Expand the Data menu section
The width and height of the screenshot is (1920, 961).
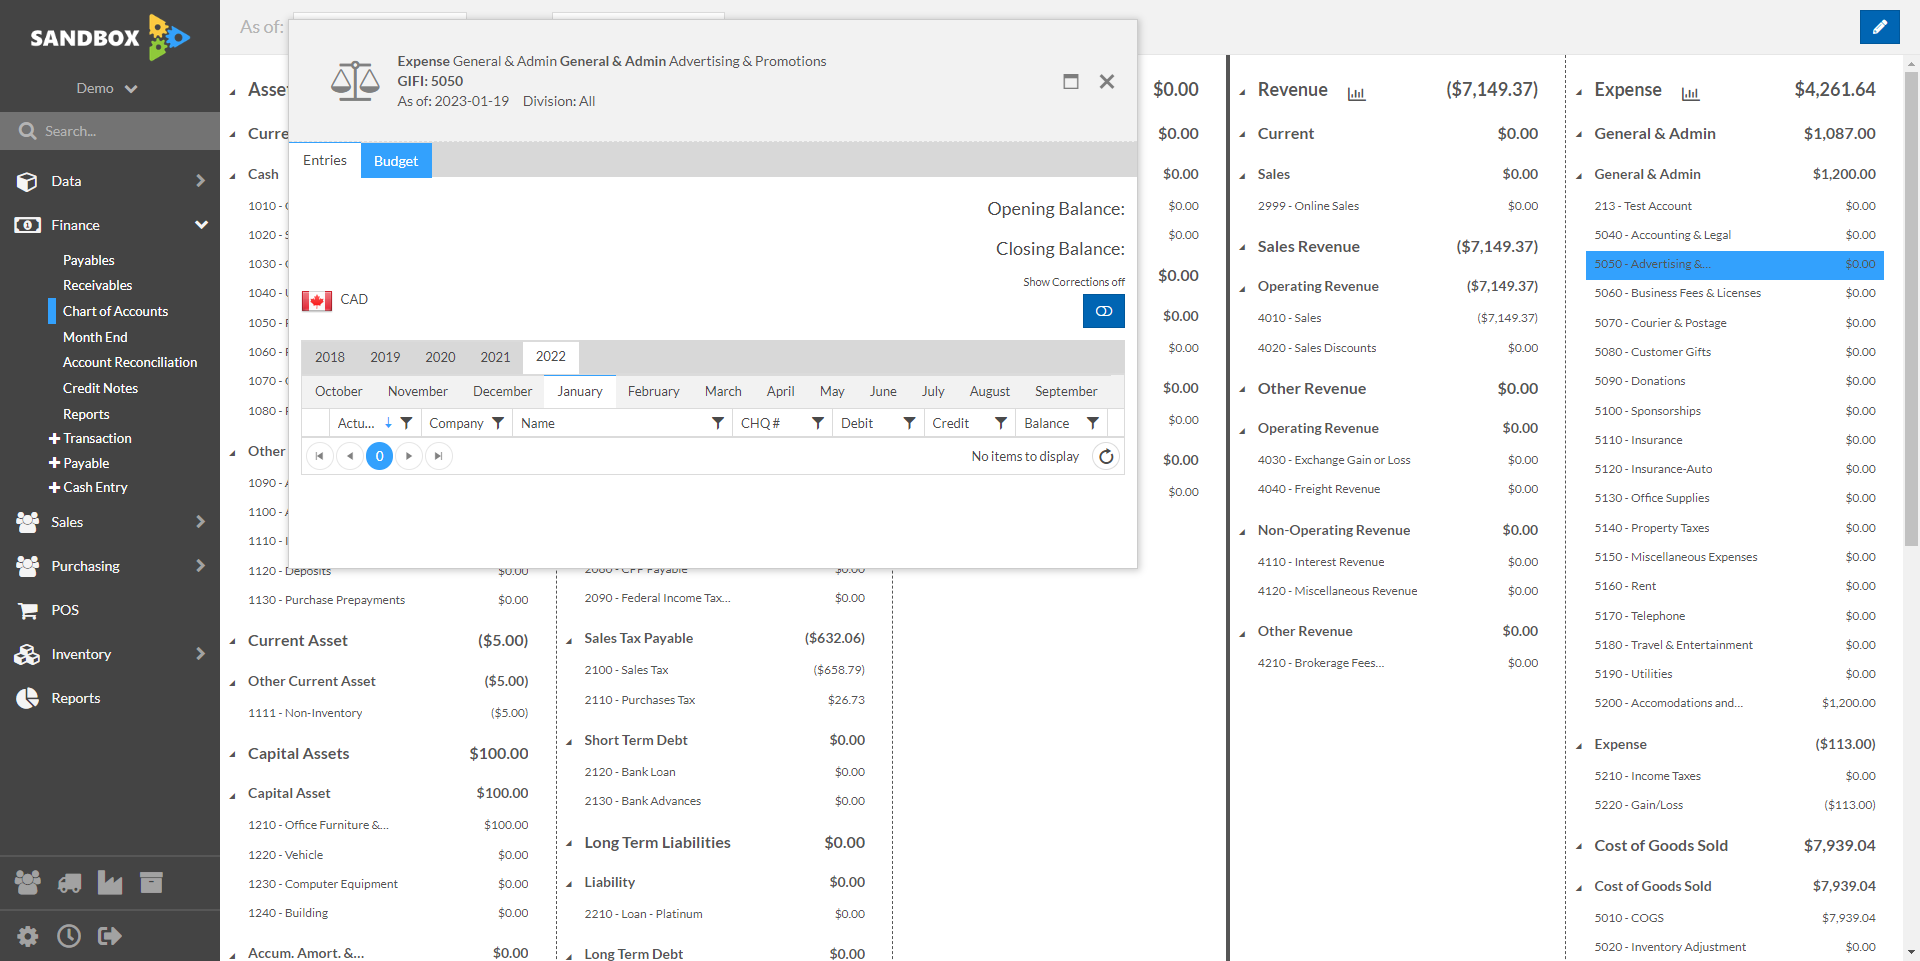point(200,181)
